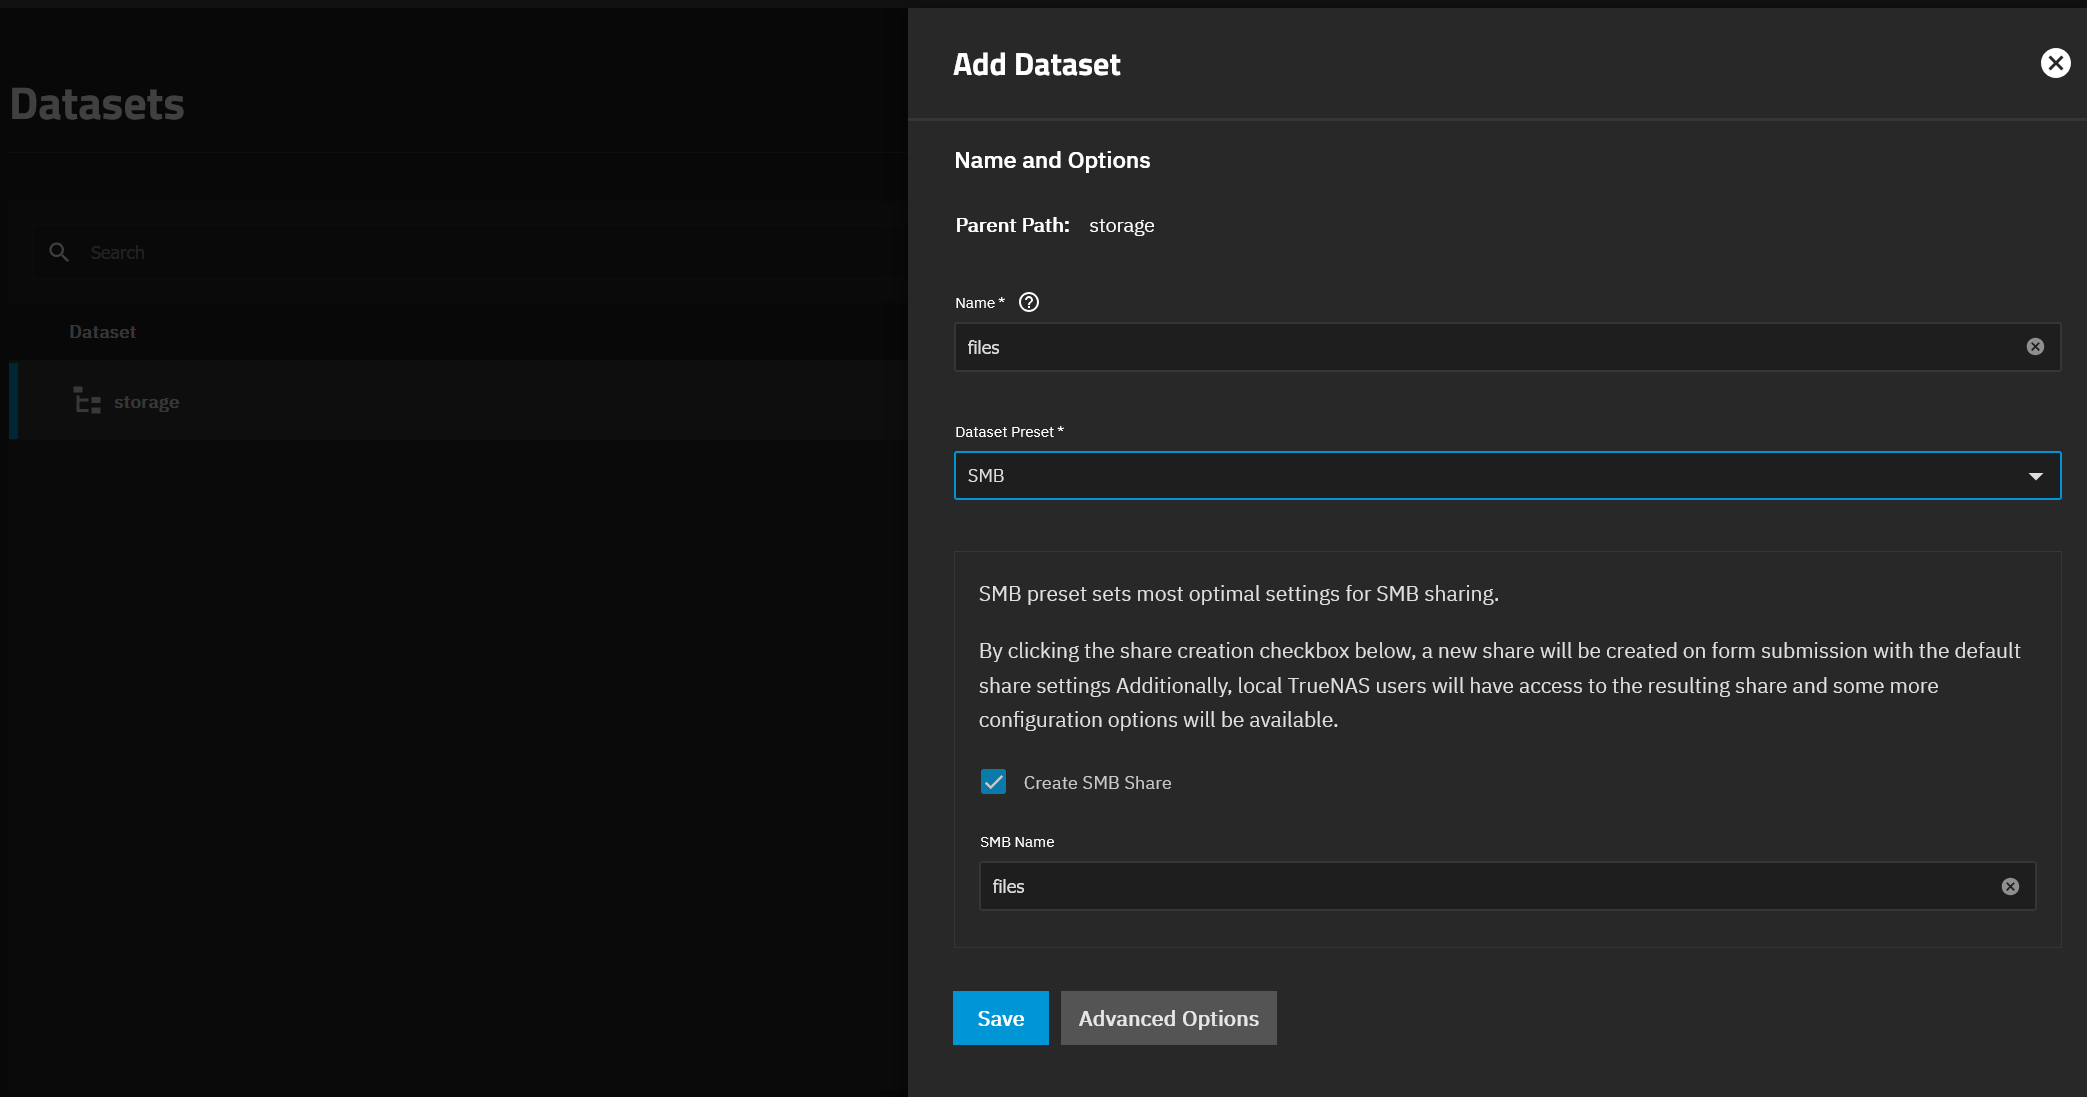Viewport: 2087px width, 1097px height.
Task: Click the search magnifier icon
Action: tap(59, 252)
